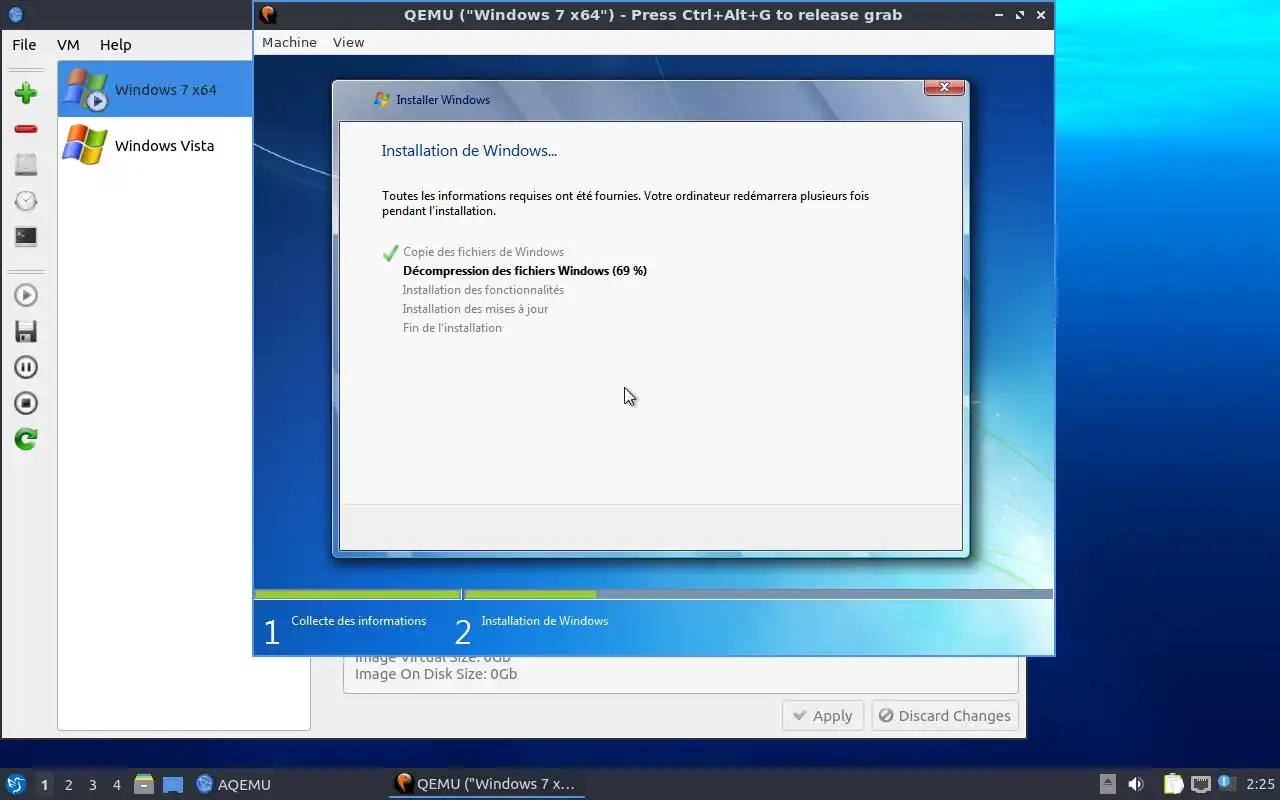The image size is (1280, 800).
Task: Open the AQEMU File menu
Action: 24,45
